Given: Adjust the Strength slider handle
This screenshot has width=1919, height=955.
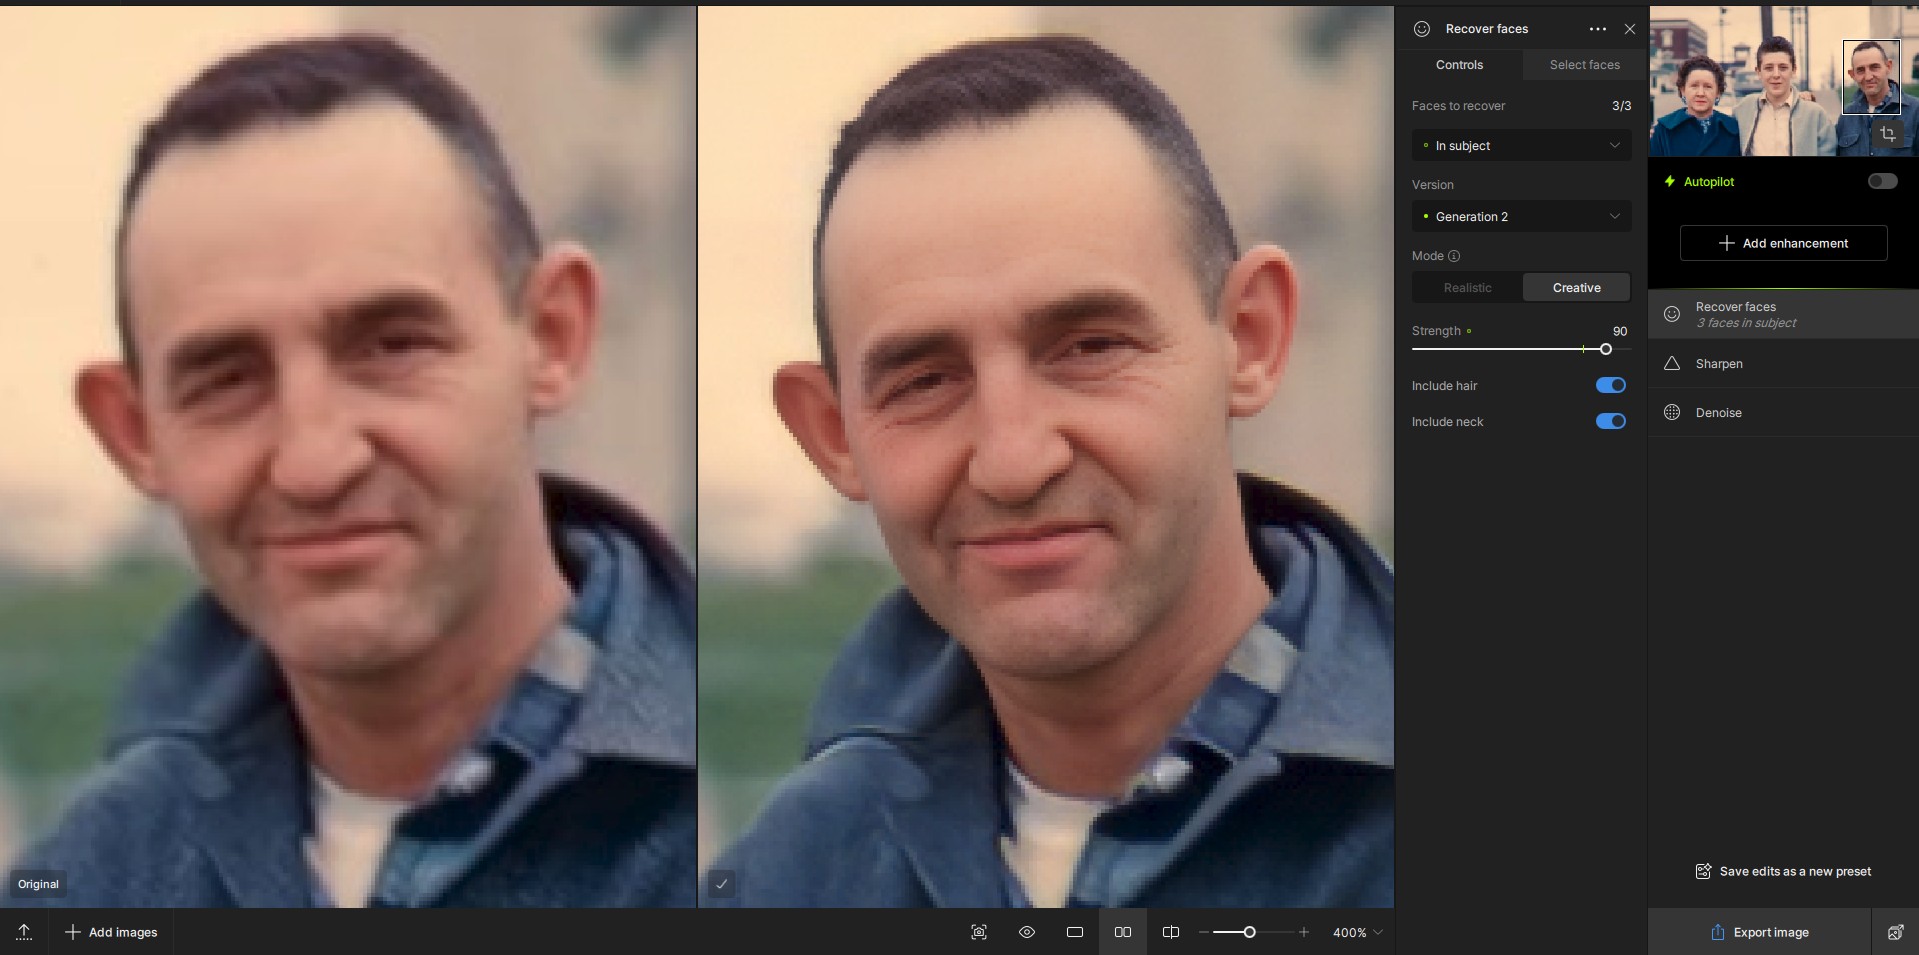Looking at the screenshot, I should (x=1605, y=349).
